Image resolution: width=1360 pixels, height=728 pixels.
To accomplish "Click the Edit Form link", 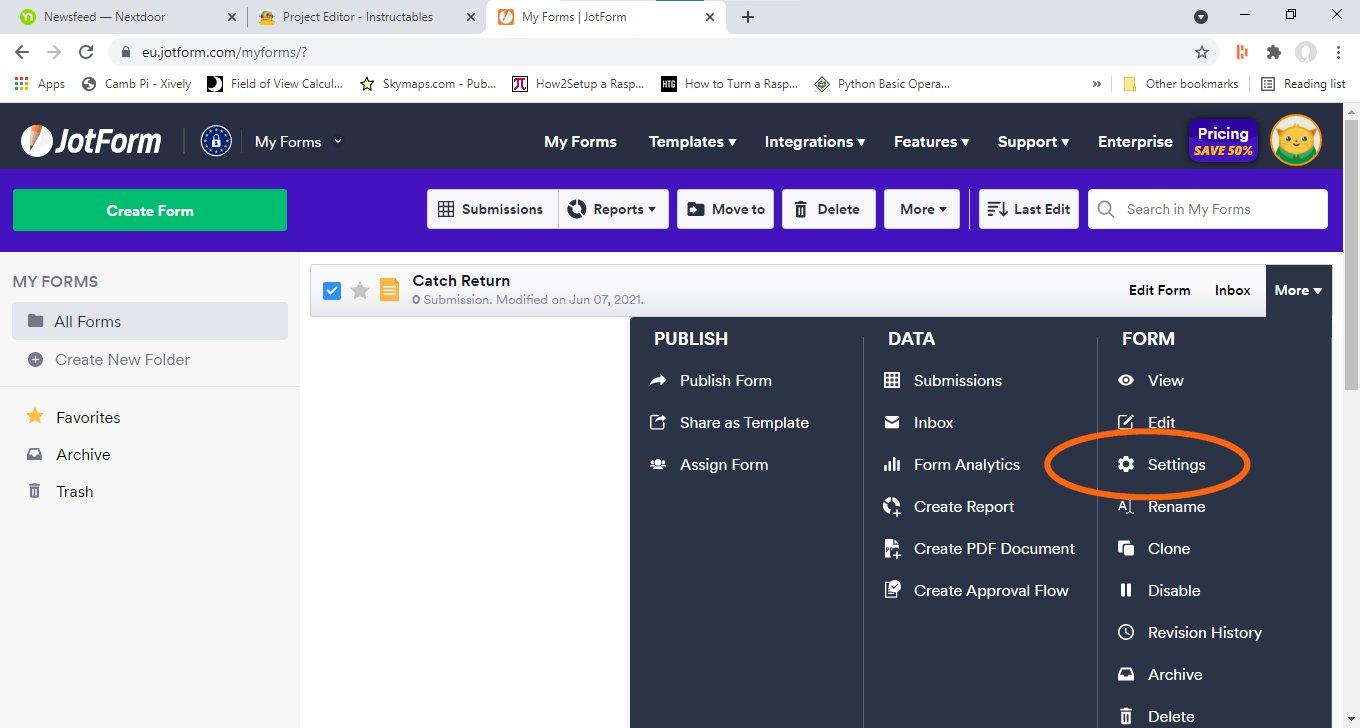I will click(1159, 290).
